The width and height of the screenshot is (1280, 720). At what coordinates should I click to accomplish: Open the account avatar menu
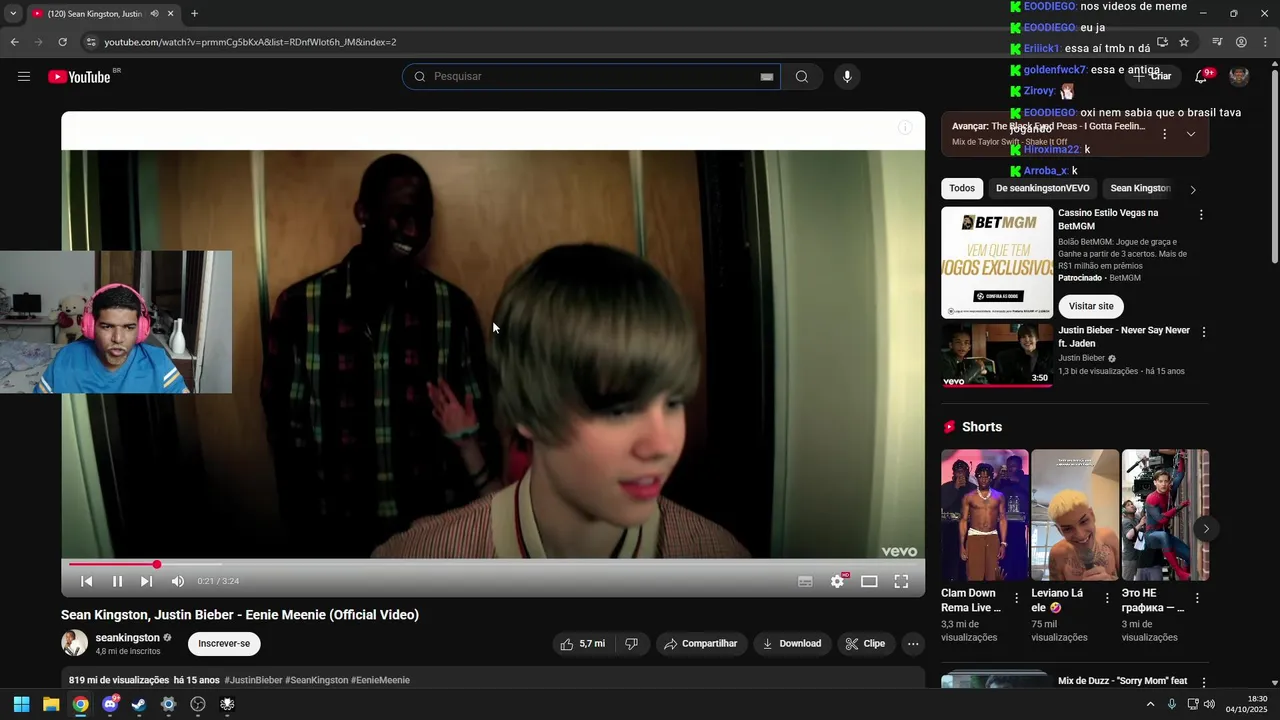tap(1239, 77)
